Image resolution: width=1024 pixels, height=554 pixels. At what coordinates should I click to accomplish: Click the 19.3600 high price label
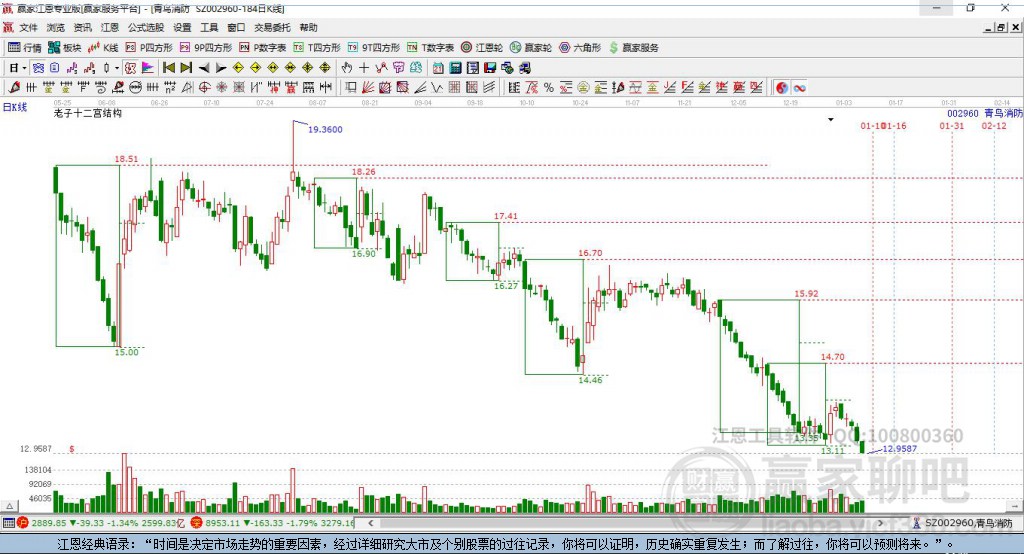[325, 129]
